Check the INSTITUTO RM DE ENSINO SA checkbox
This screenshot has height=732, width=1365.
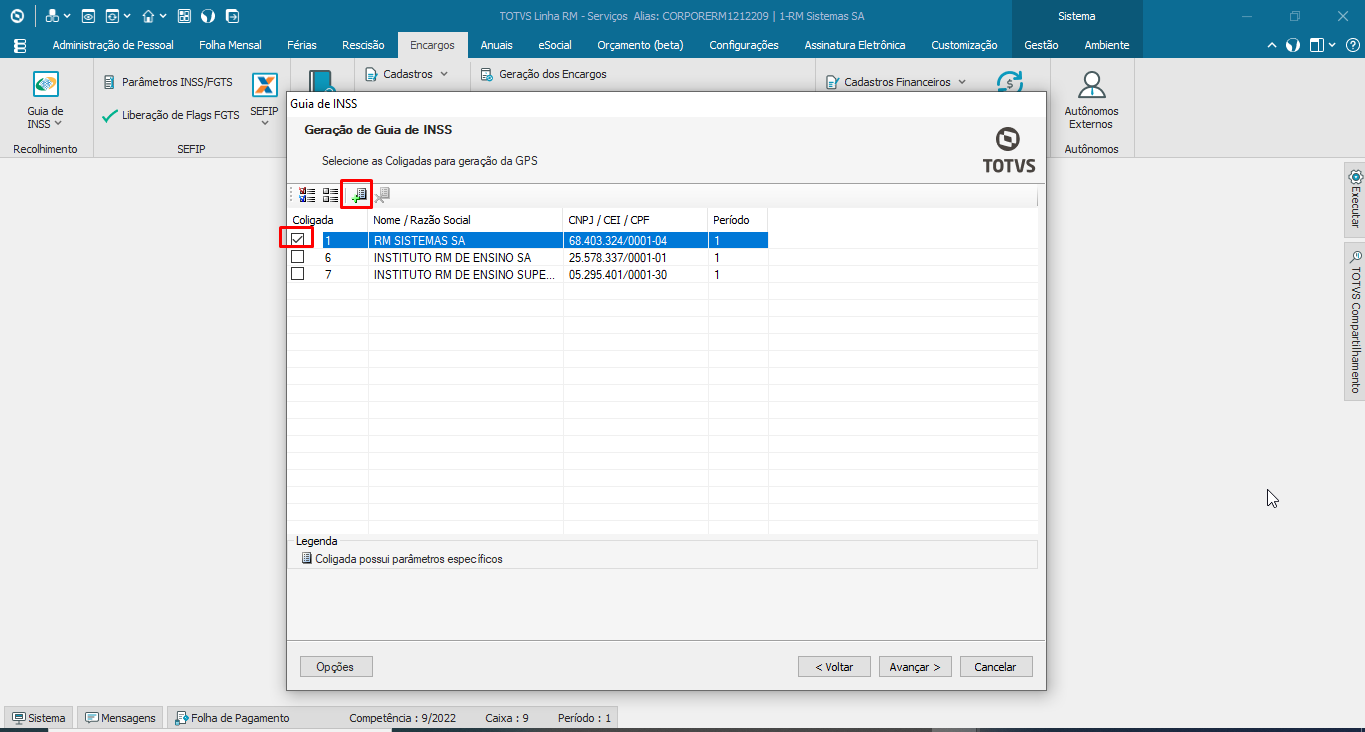pyautogui.click(x=297, y=257)
